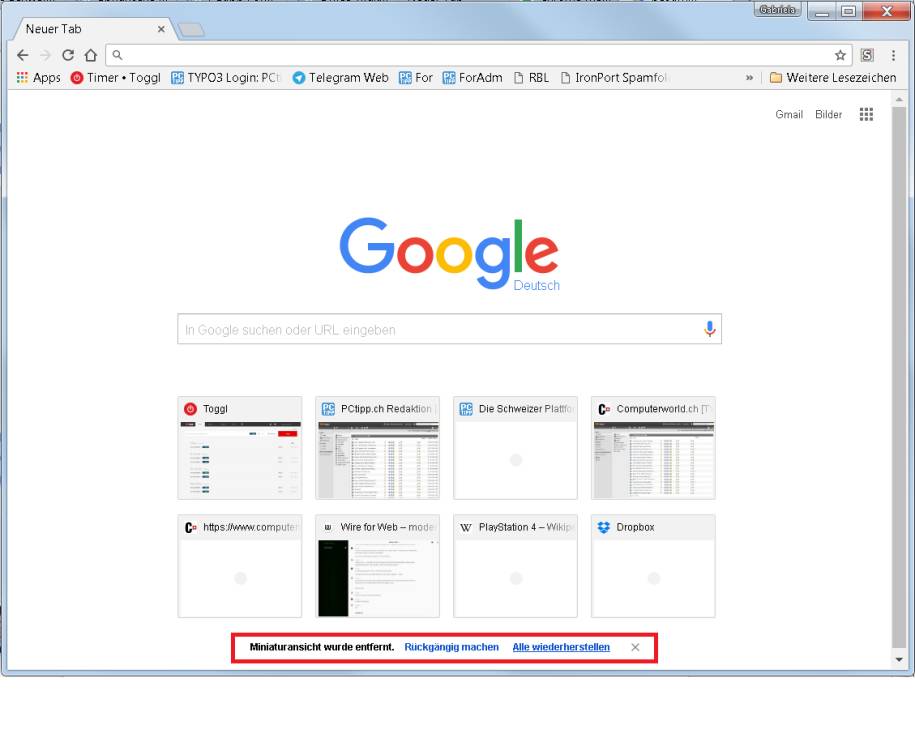The width and height of the screenshot is (915, 742).
Task: Open the Timer Toggl bookmark
Action: point(116,78)
